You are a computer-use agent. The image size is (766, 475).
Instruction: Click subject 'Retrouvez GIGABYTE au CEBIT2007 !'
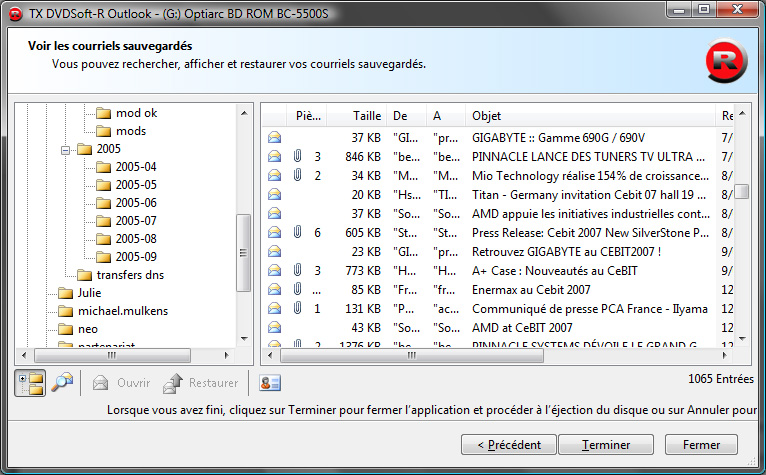(x=566, y=252)
